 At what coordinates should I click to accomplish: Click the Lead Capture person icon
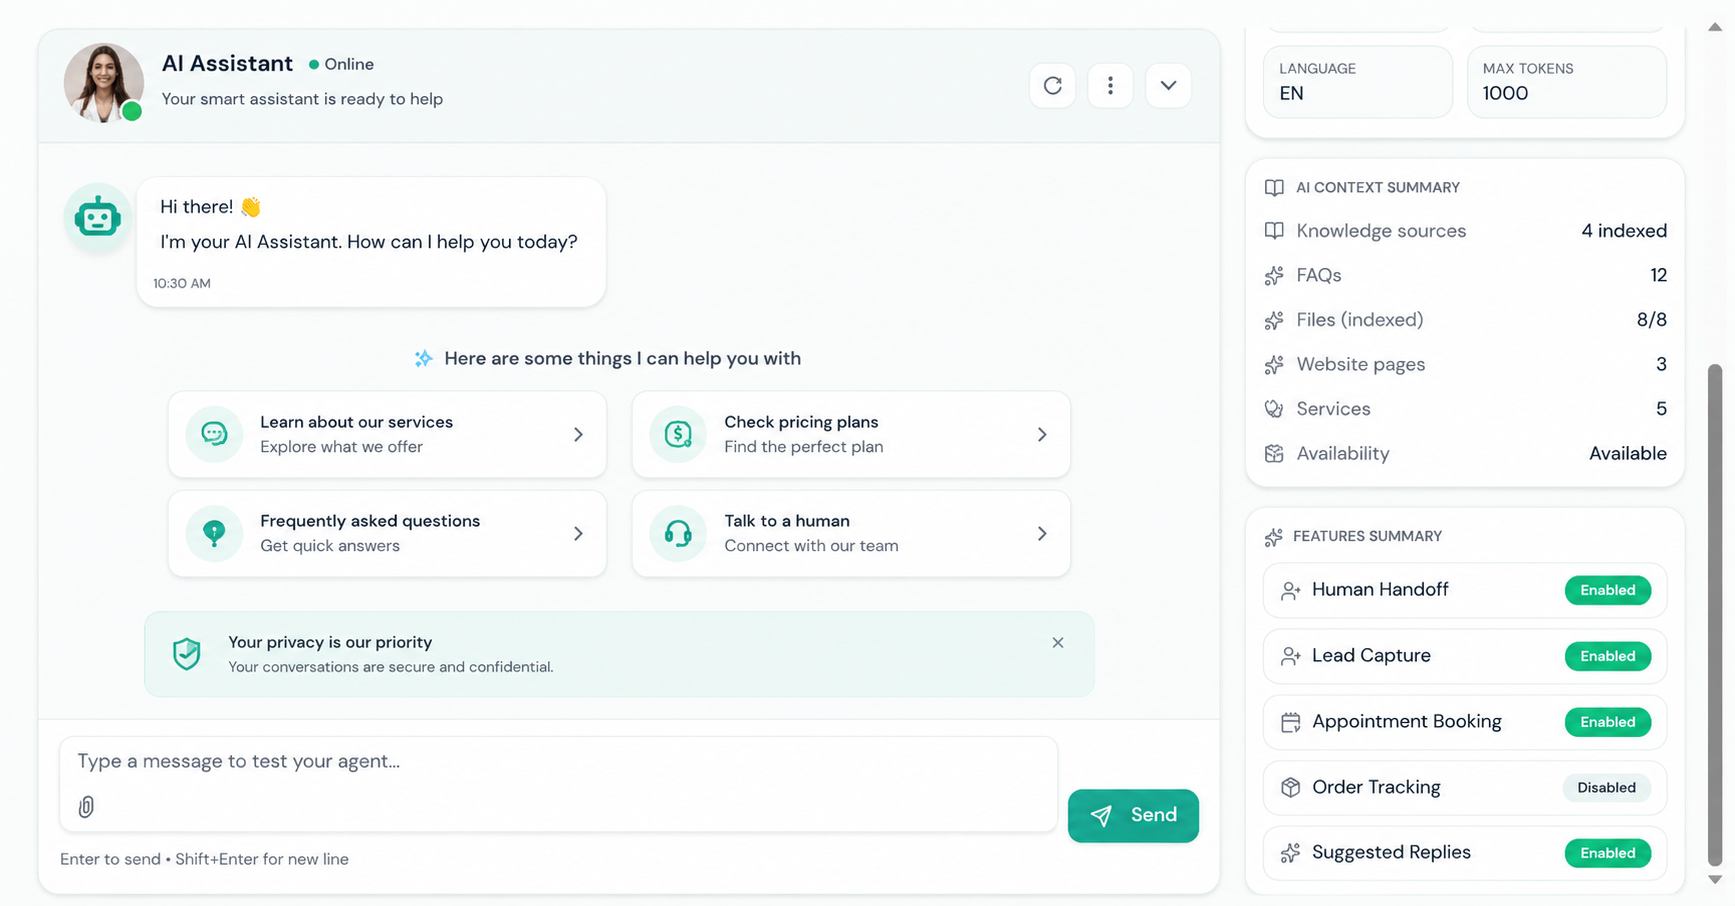1291,656
